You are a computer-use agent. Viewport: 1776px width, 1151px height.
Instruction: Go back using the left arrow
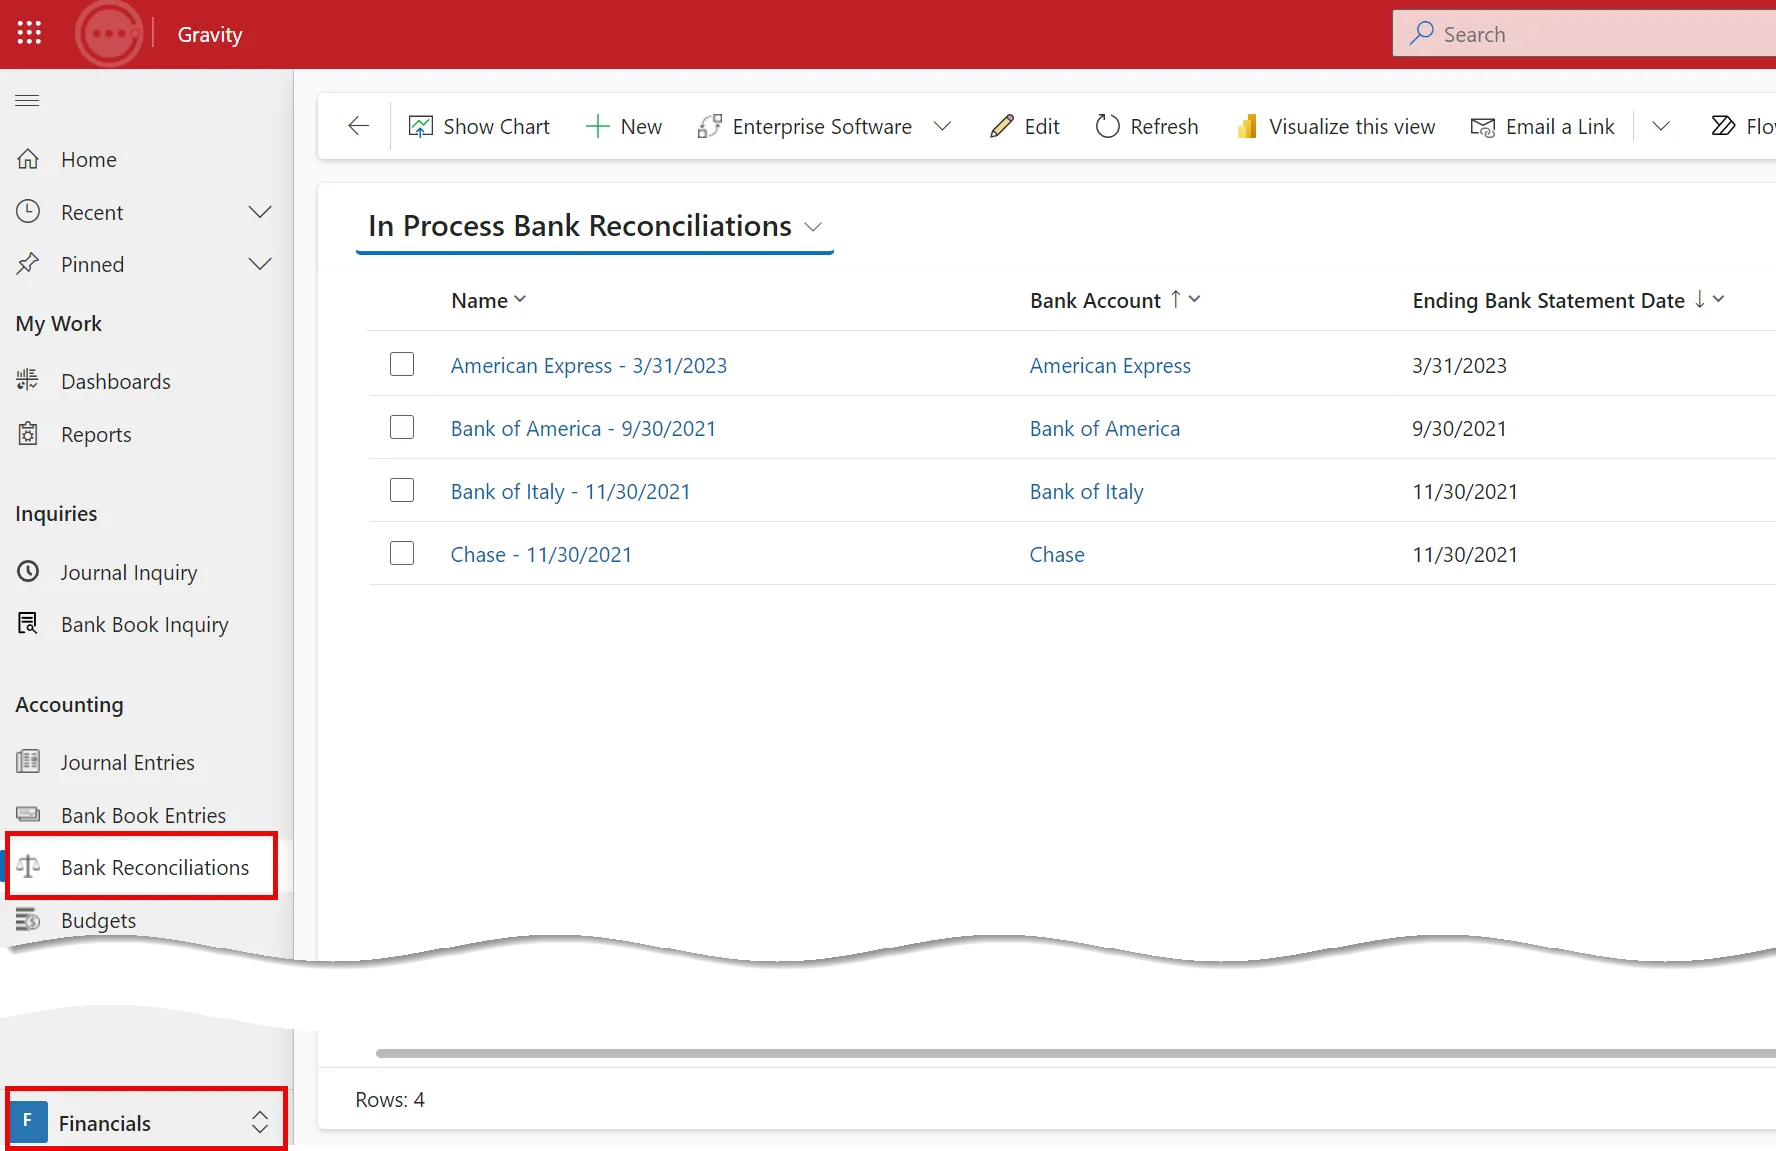pos(358,126)
